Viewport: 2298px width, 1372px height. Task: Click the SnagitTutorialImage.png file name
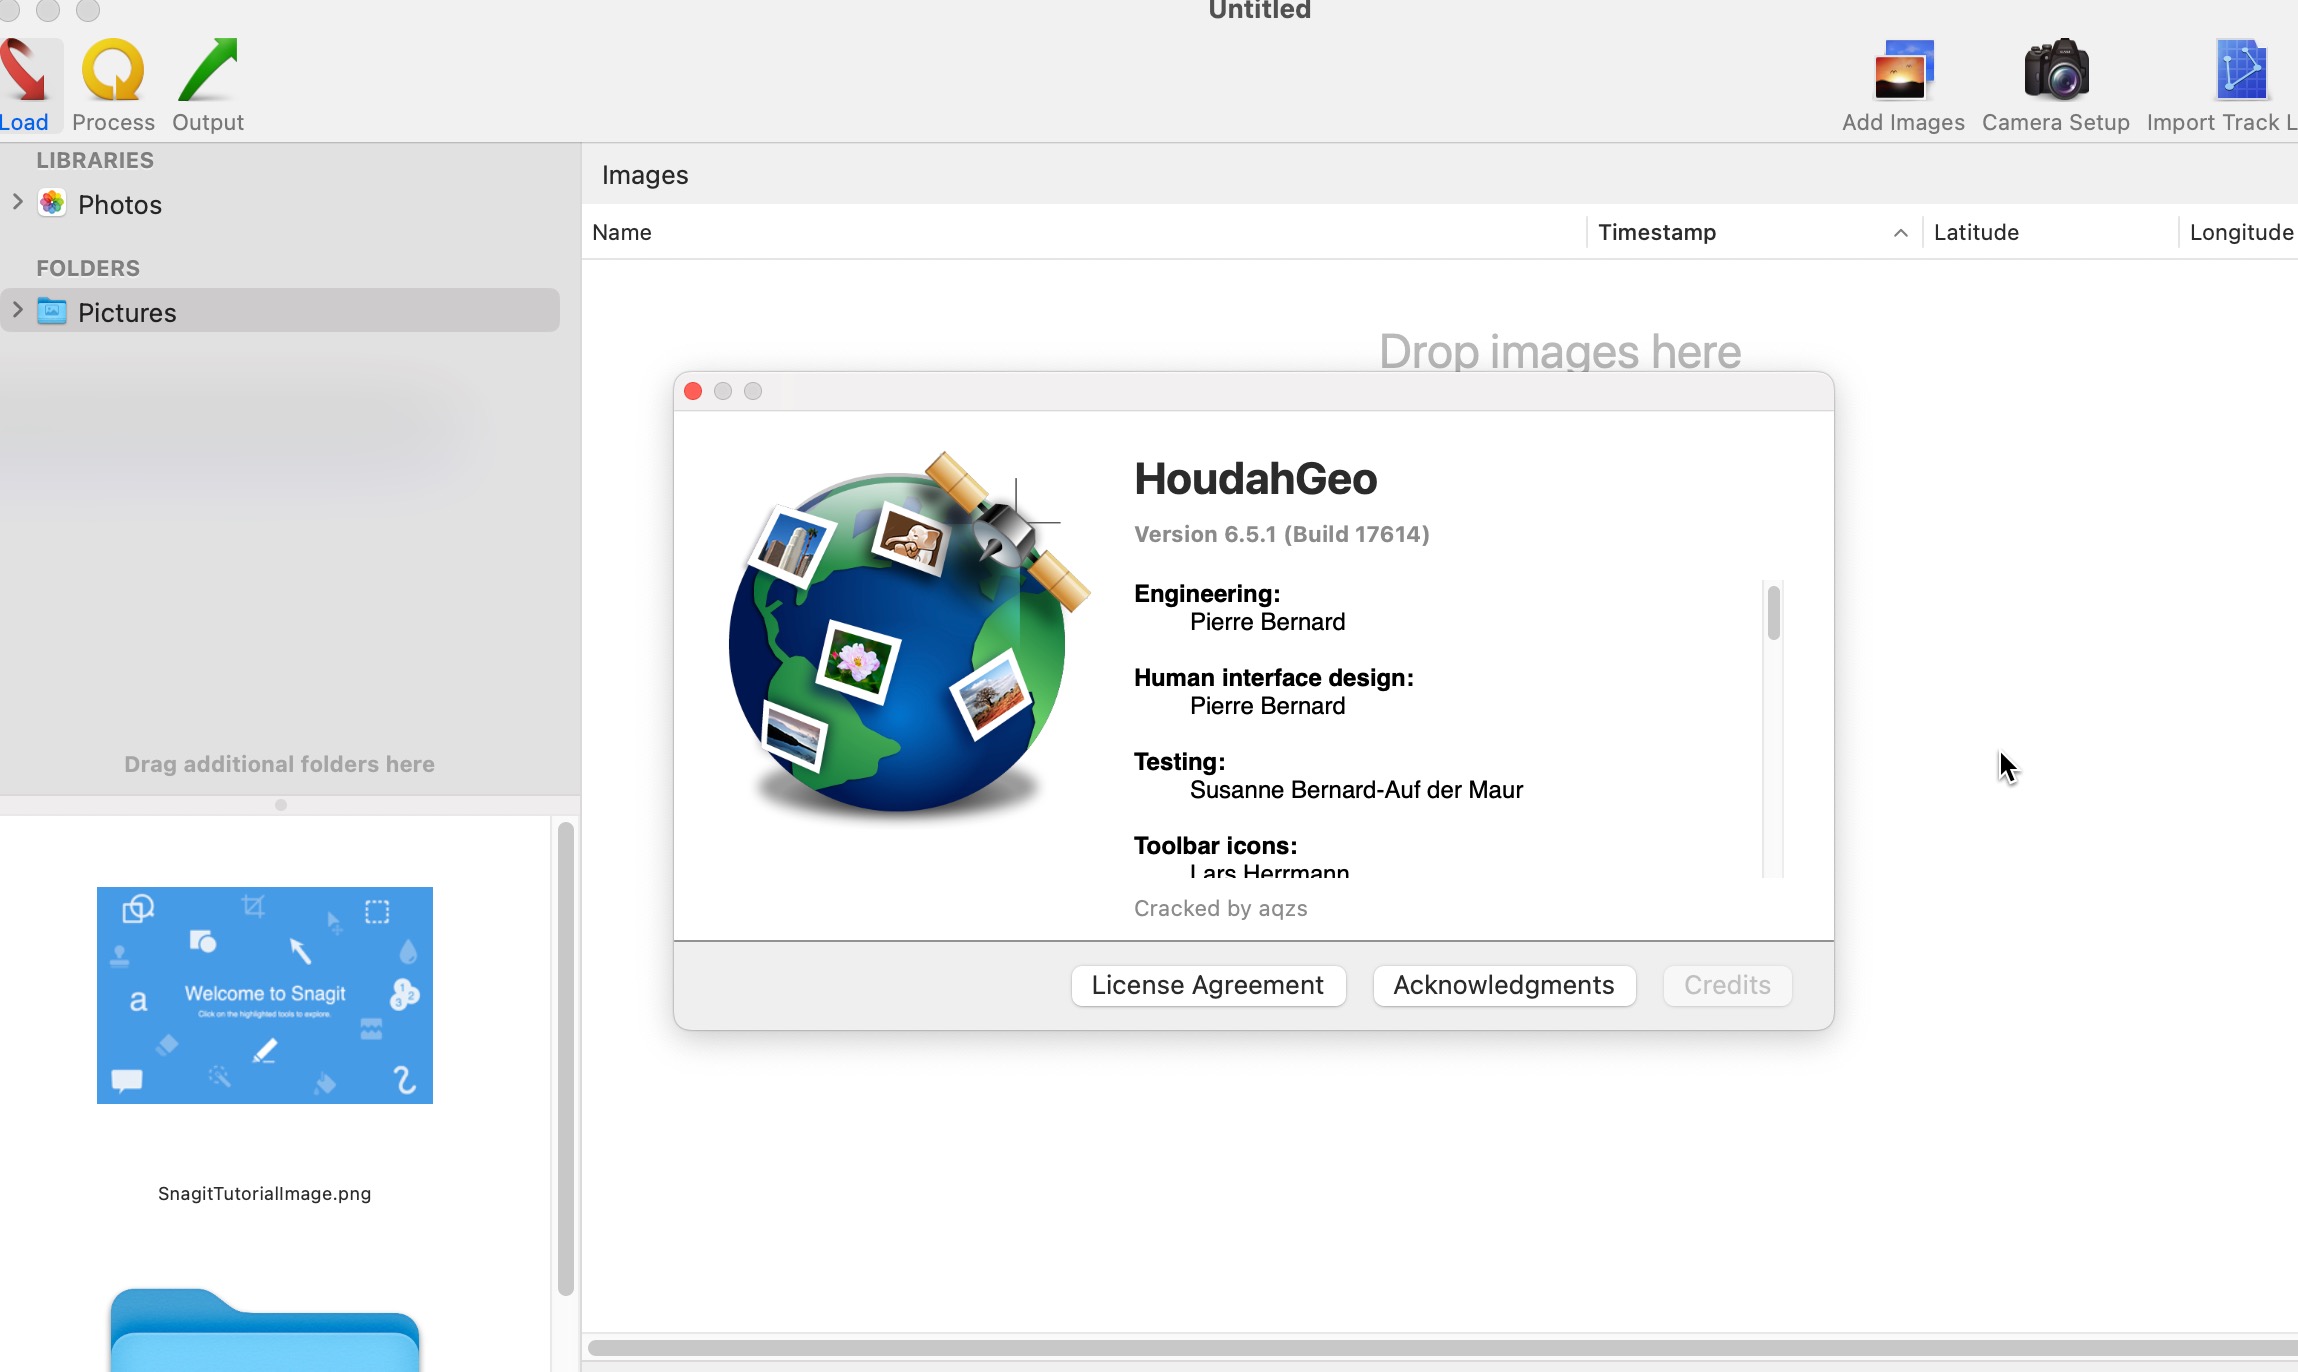point(264,1193)
